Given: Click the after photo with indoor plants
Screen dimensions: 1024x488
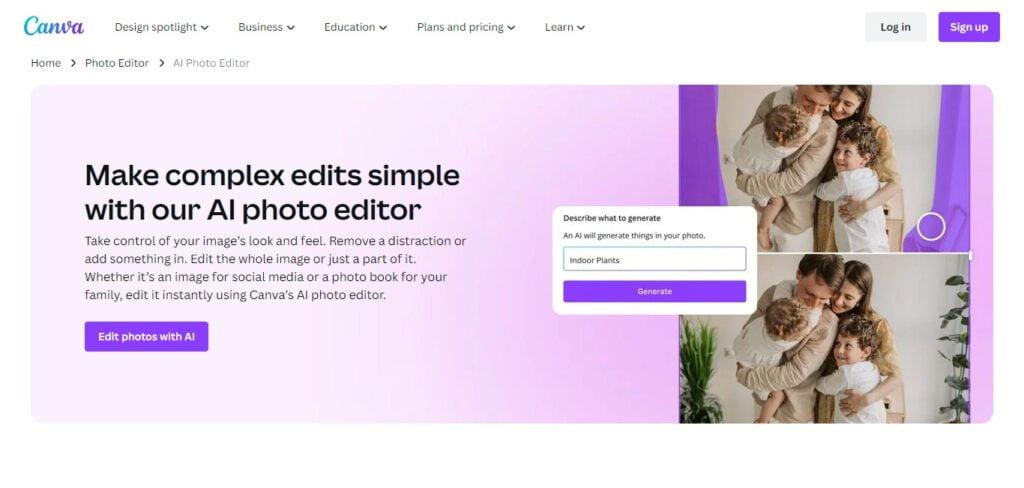Looking at the screenshot, I should [824, 338].
